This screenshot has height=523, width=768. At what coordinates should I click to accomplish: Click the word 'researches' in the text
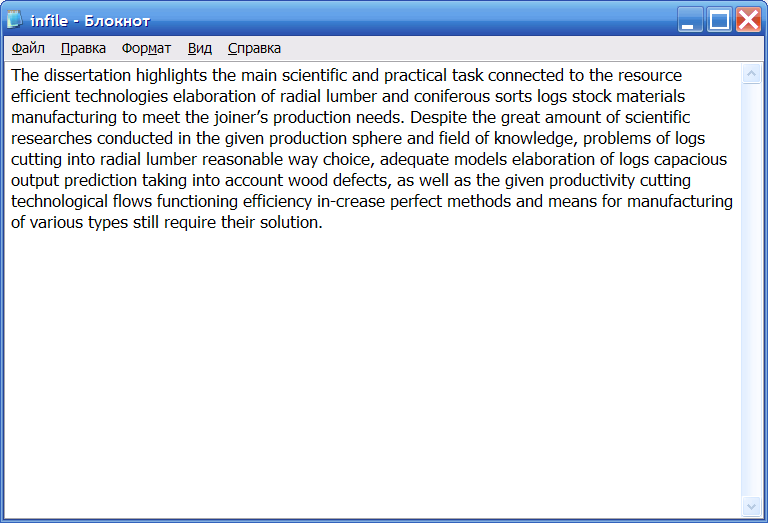click(x=51, y=139)
